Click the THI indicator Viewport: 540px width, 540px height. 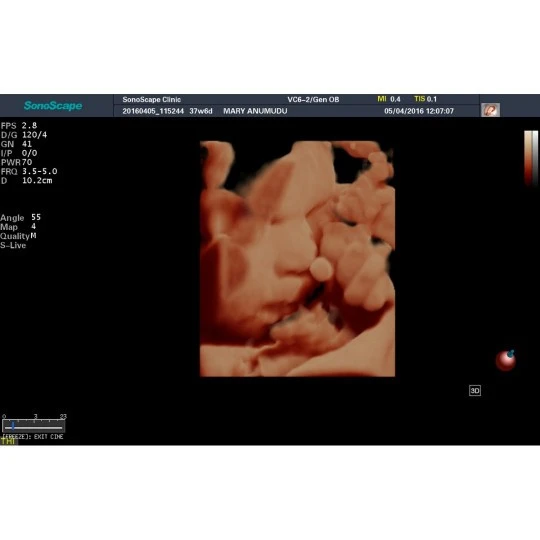pyautogui.click(x=8, y=441)
